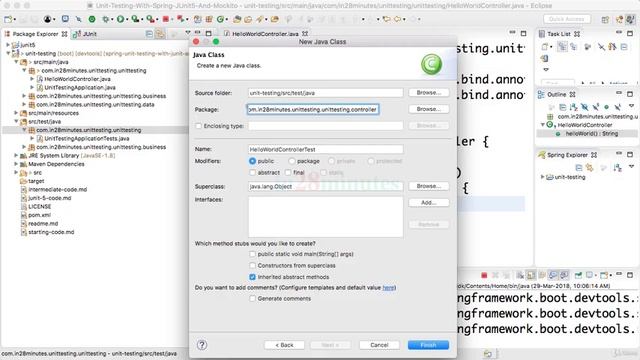
Task: Select UnitTestingApplicationTests.java in Package Explorer
Action: (x=87, y=138)
